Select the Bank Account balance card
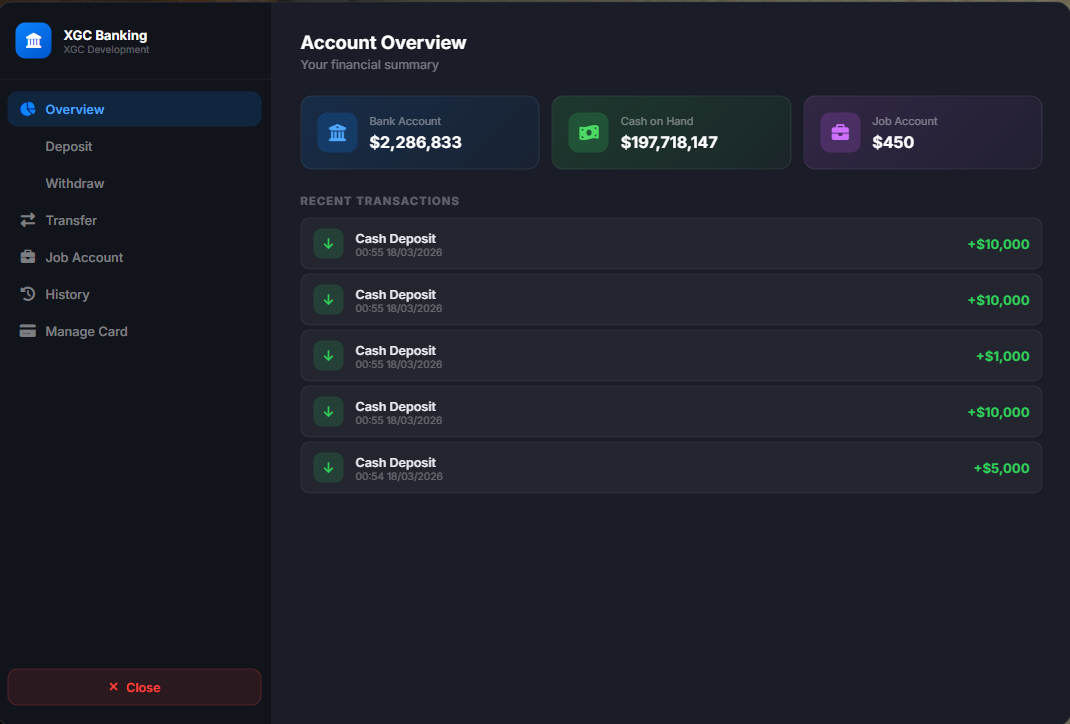Image resolution: width=1070 pixels, height=724 pixels. point(420,132)
